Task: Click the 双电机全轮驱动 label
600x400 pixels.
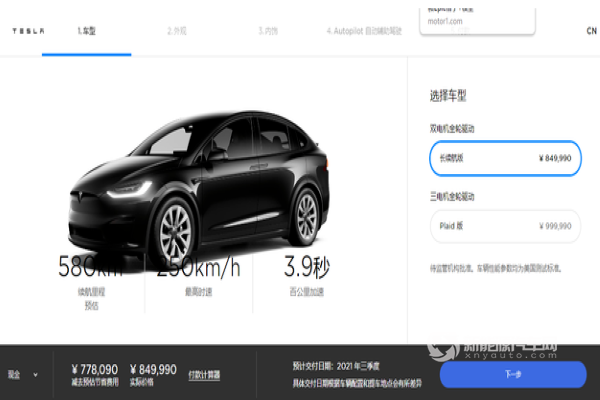Action: (x=452, y=129)
